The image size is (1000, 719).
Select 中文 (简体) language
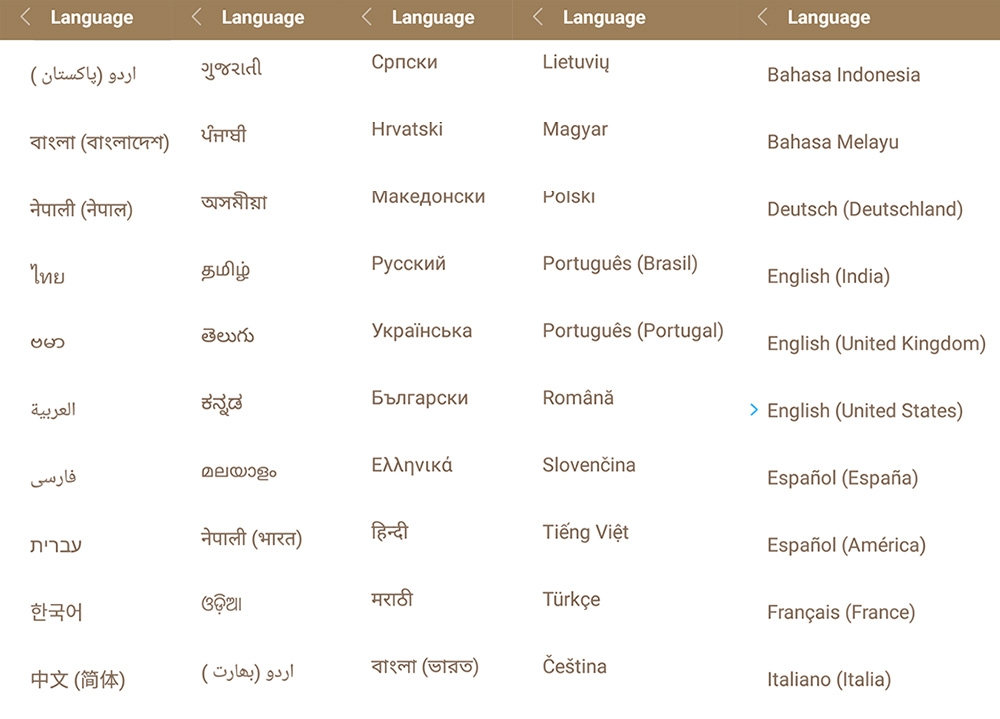click(x=78, y=680)
